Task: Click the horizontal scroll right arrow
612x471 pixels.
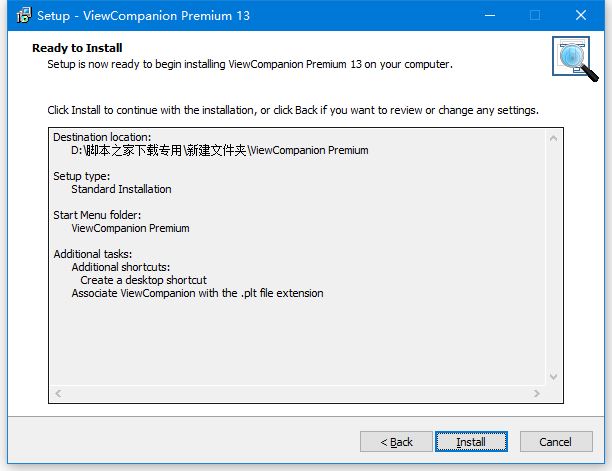Action: pos(537,393)
